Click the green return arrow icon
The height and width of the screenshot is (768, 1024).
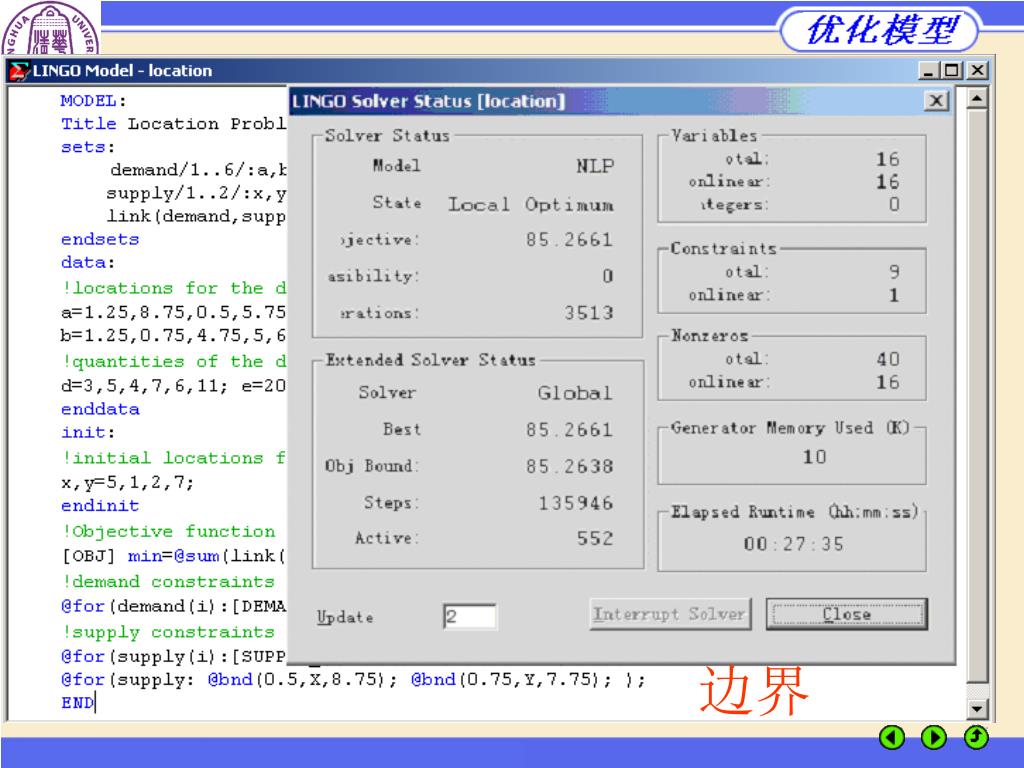tap(976, 737)
